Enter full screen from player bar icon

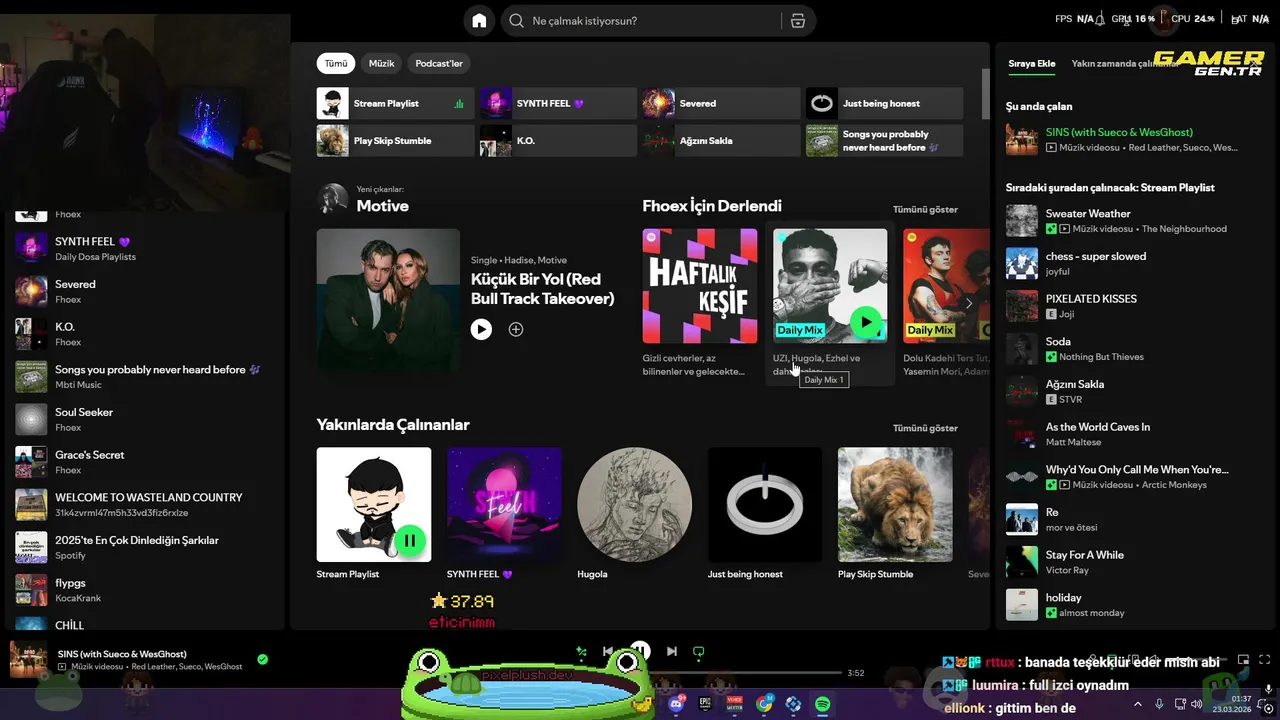pos(1265,660)
